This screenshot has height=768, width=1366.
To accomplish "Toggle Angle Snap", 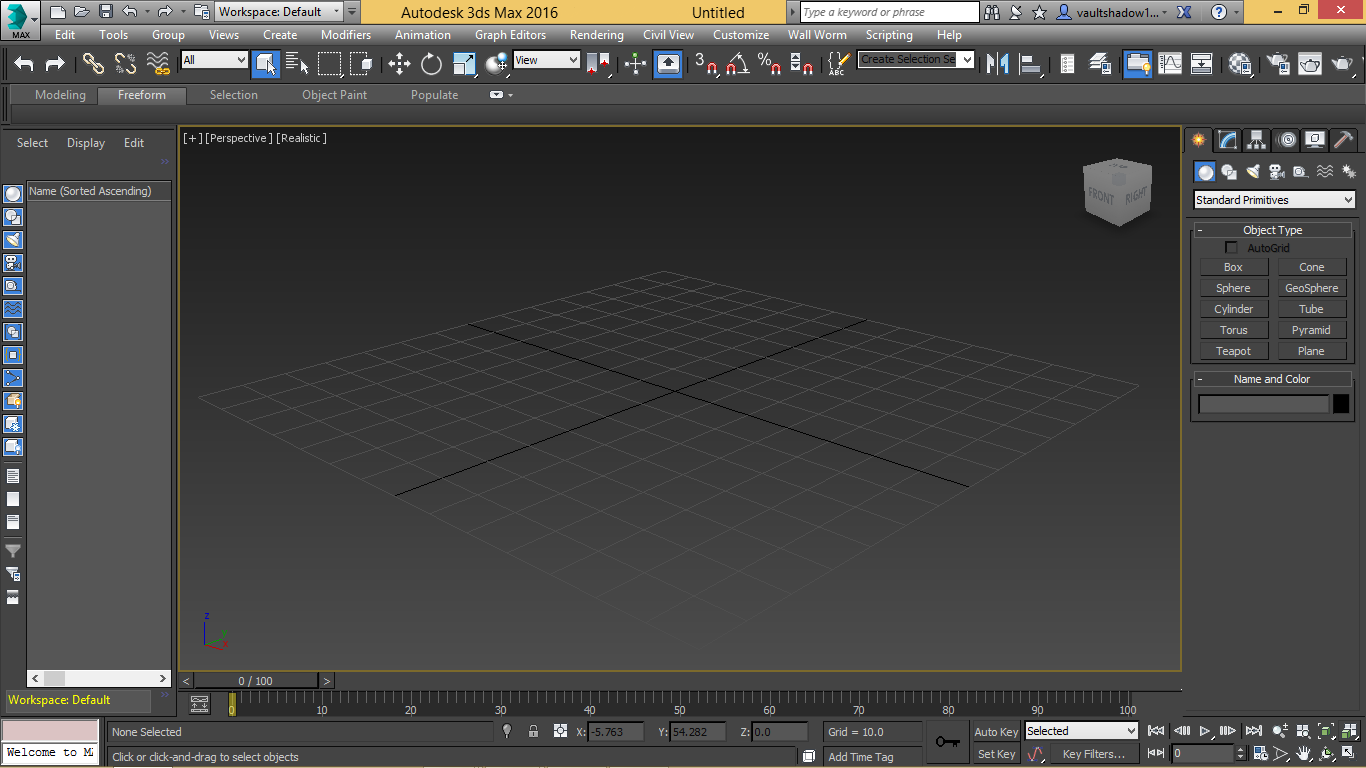I will pyautogui.click(x=738, y=64).
